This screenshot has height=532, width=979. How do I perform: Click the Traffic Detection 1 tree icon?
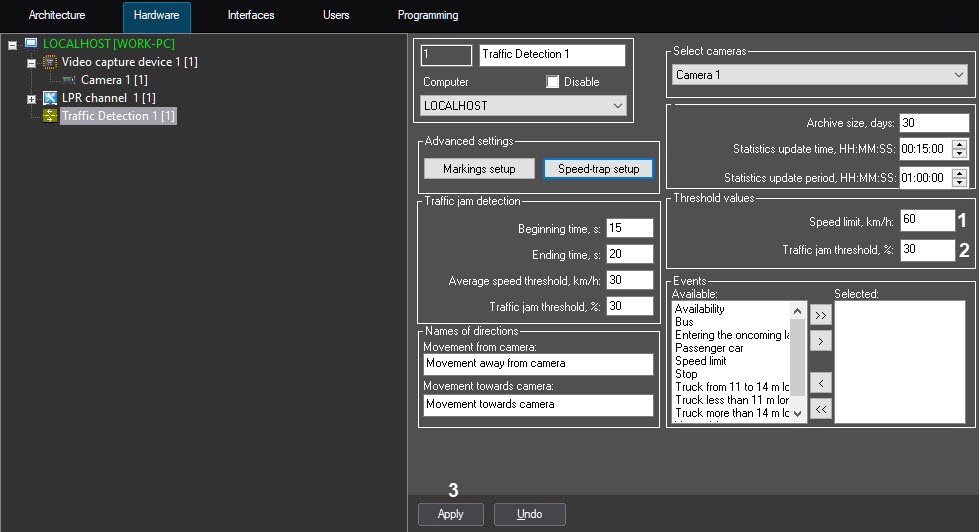coord(50,116)
